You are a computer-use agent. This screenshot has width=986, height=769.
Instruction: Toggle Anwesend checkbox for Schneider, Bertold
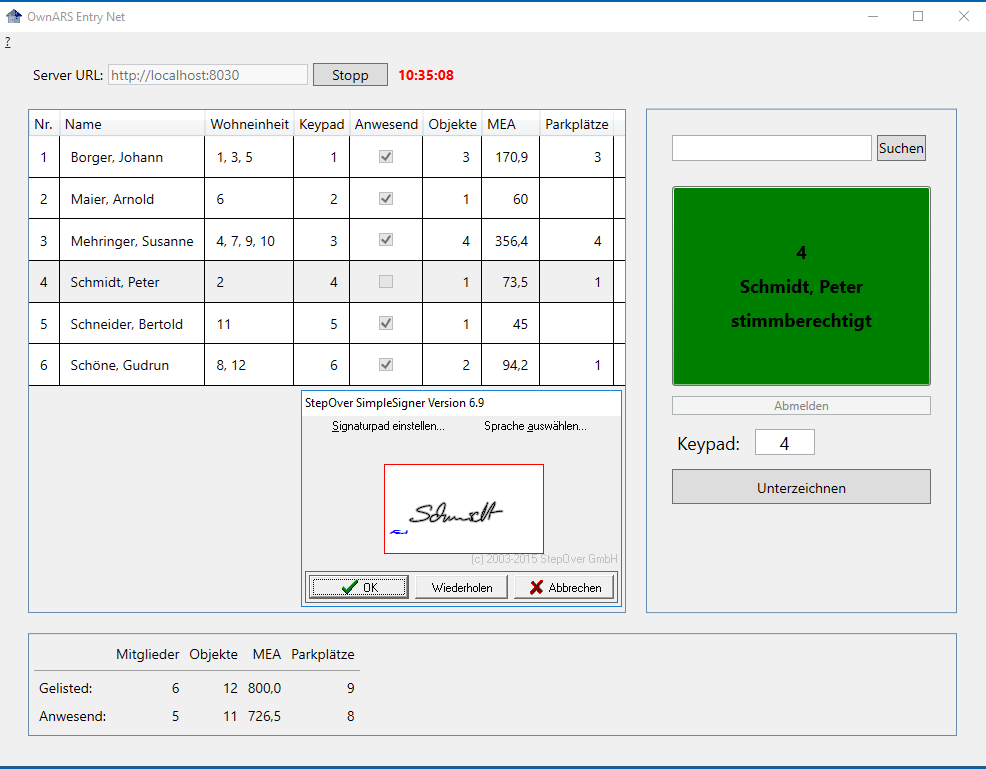386,323
